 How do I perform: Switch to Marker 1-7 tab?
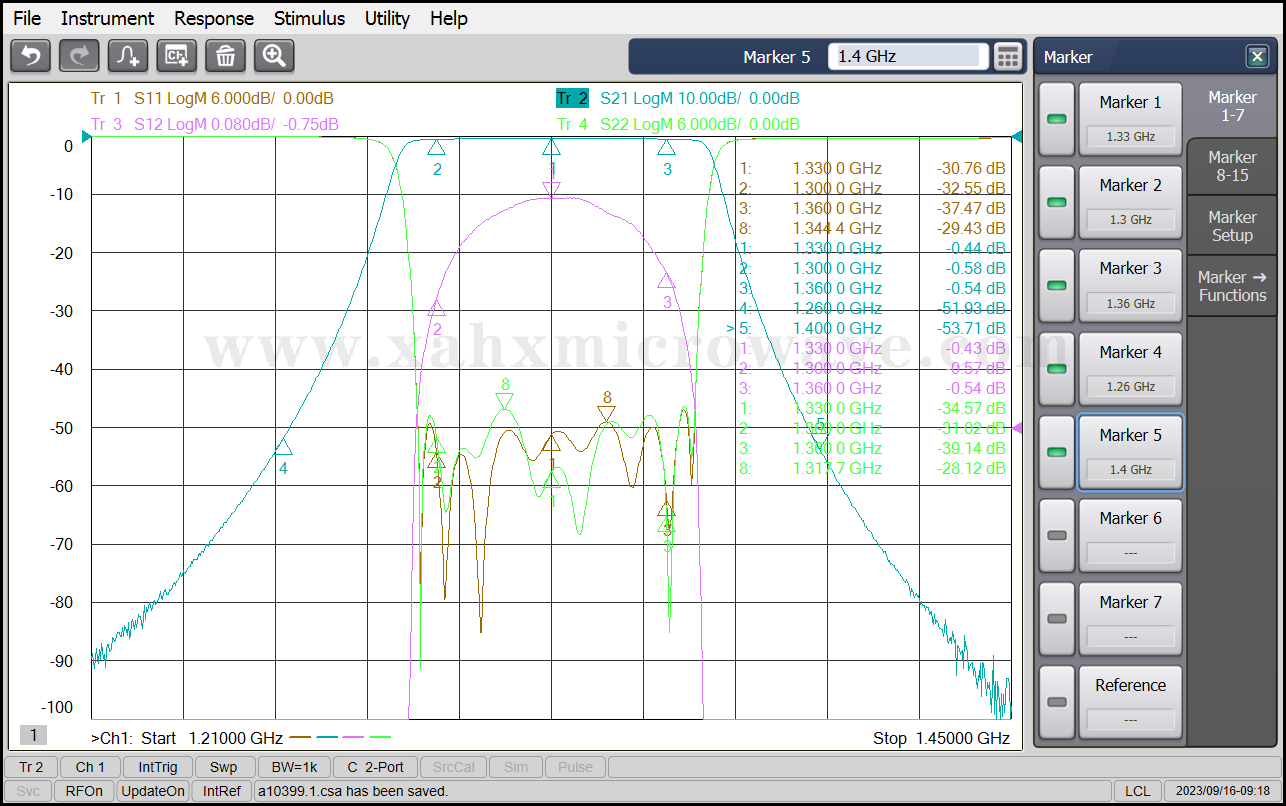[1232, 106]
